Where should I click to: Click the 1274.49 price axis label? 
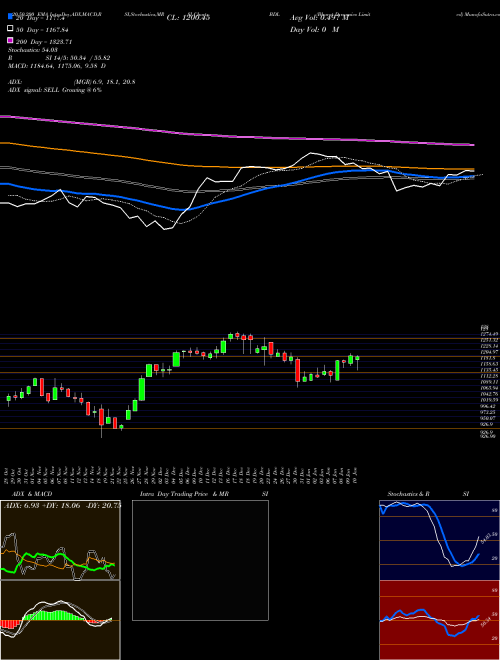pyautogui.click(x=490, y=334)
